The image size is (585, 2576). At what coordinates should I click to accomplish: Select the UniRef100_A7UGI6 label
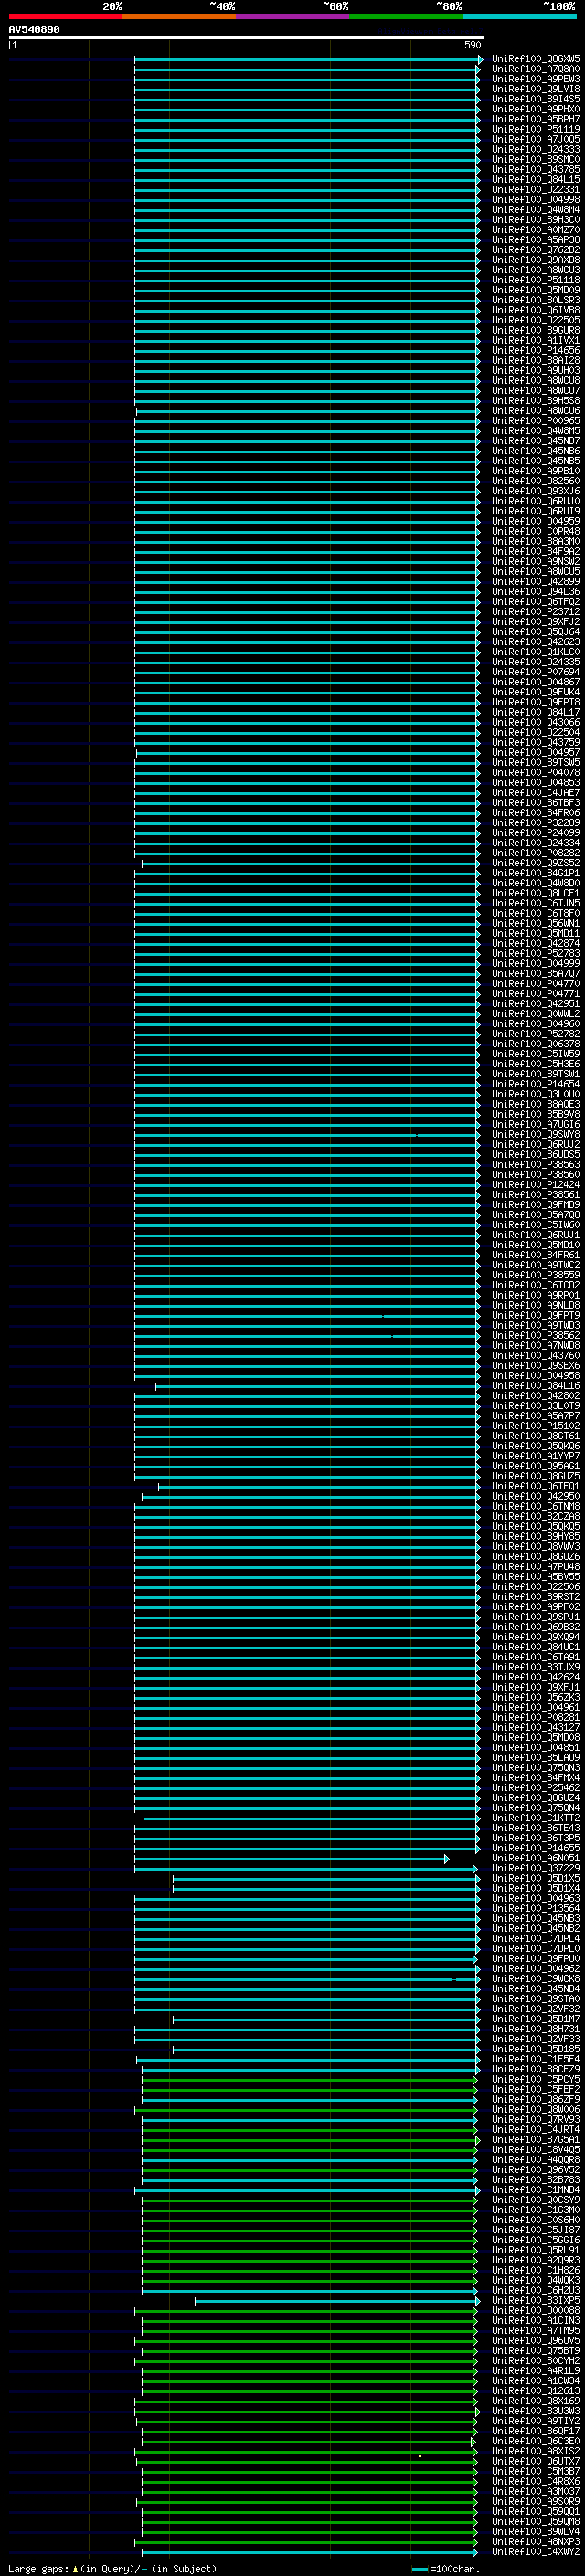(x=535, y=1125)
